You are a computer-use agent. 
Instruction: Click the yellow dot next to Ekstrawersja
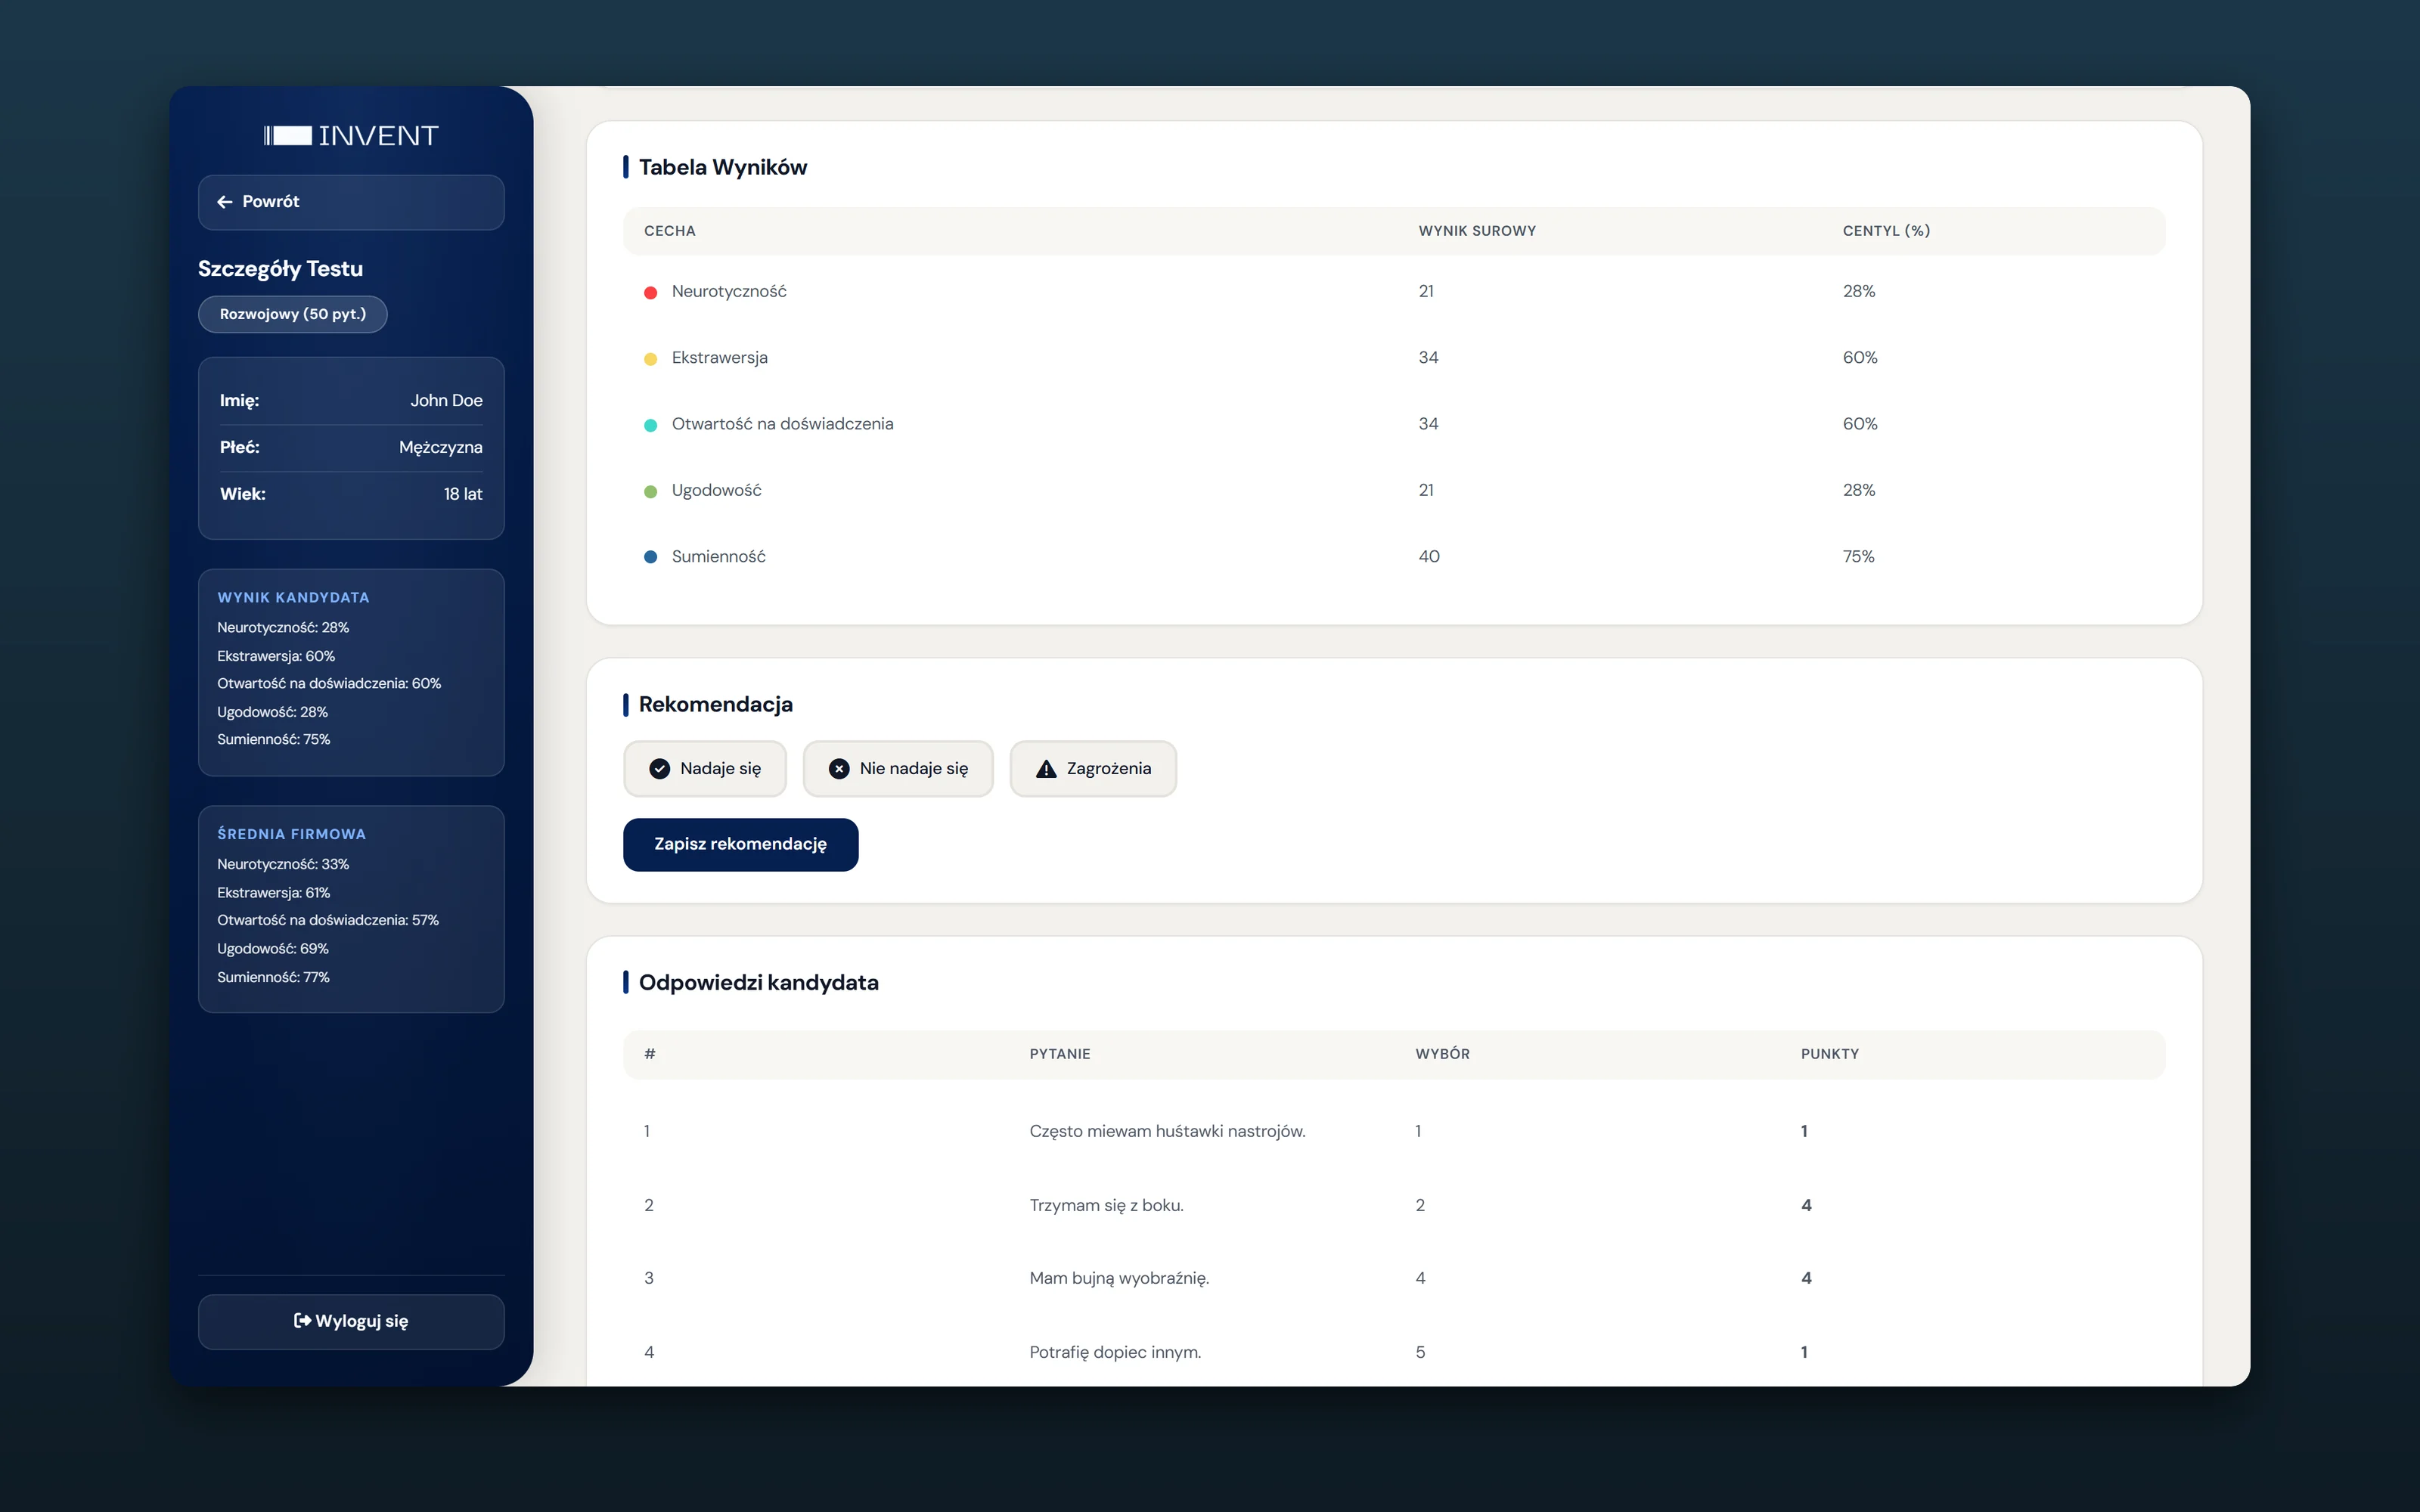650,358
